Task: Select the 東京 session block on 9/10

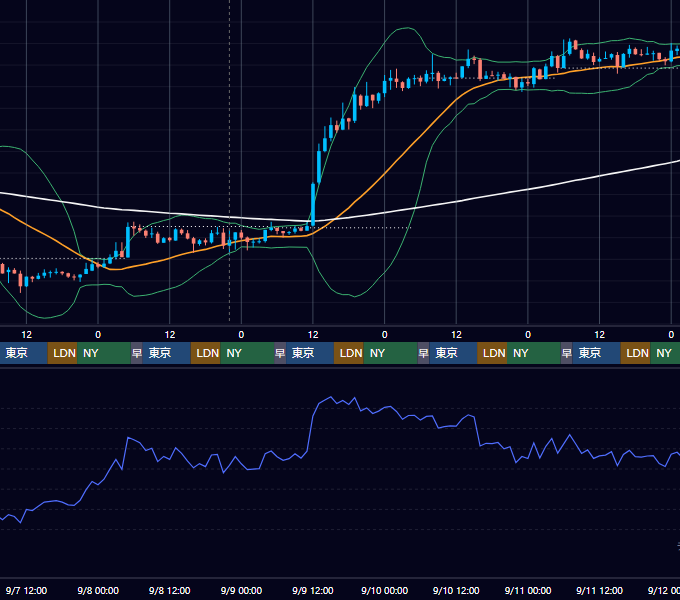Action: click(x=453, y=353)
